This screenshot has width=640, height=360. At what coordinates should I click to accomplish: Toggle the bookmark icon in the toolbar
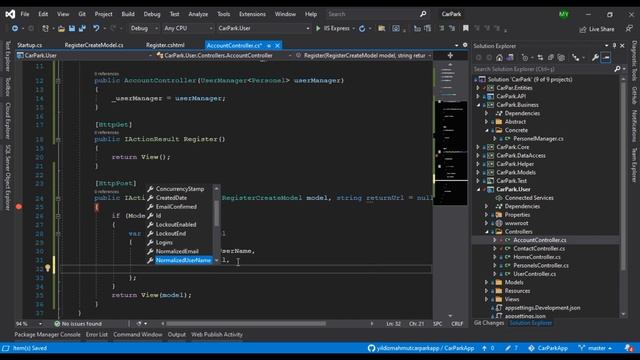(466, 29)
